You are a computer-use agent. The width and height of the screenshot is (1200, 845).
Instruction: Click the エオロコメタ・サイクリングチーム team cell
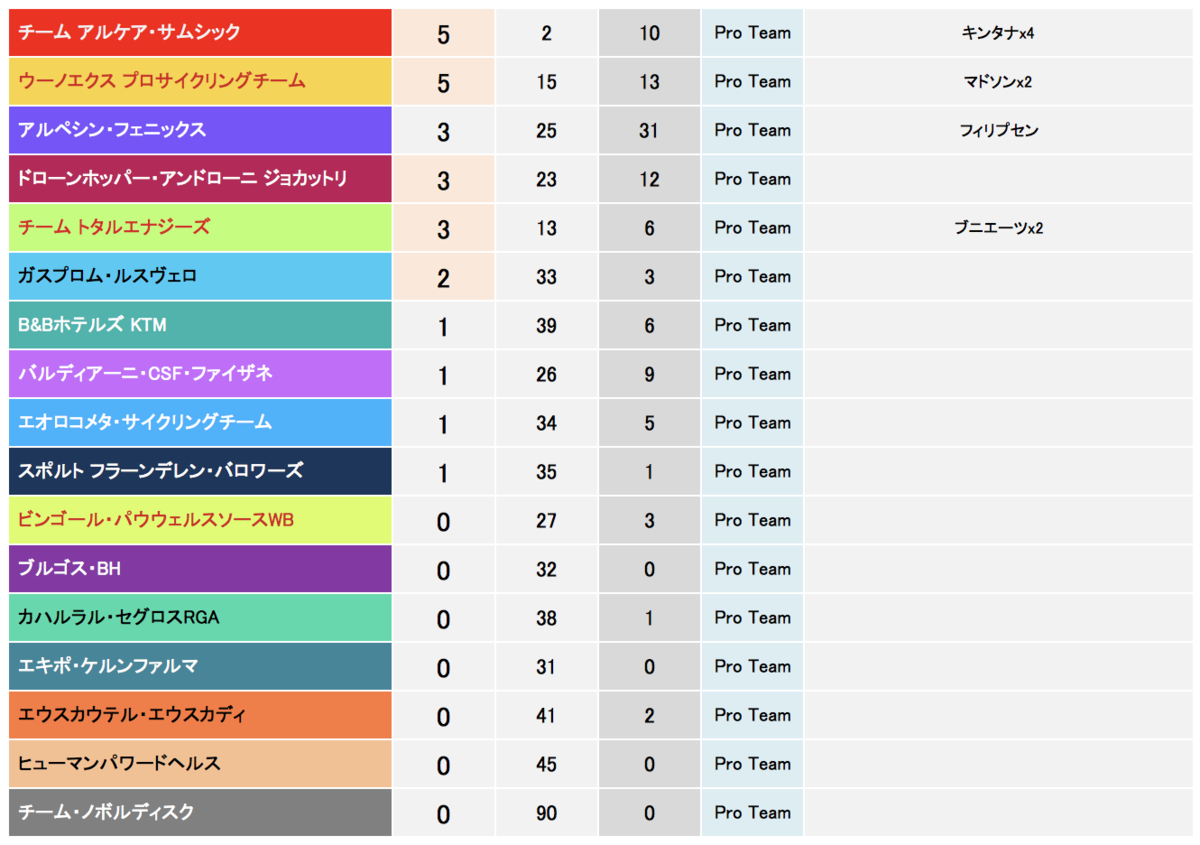coord(200,423)
